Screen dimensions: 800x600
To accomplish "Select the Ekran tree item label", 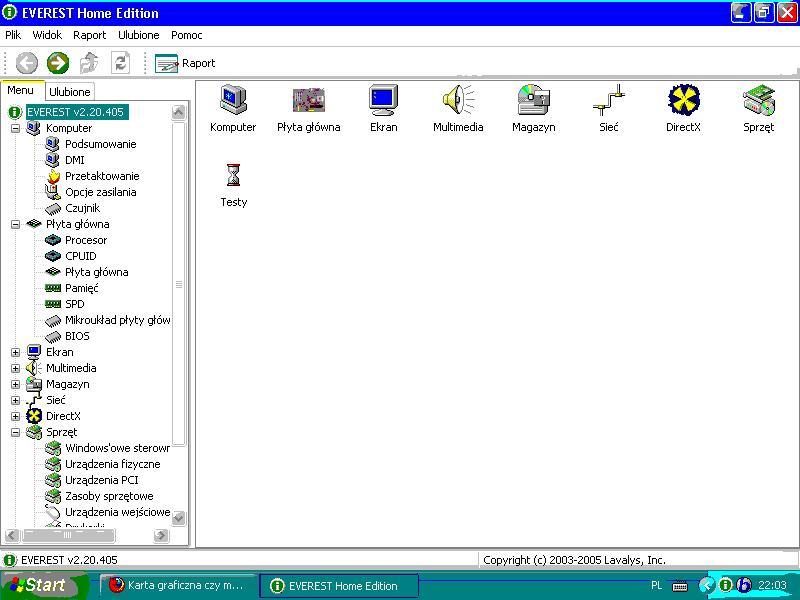I will [x=60, y=353].
